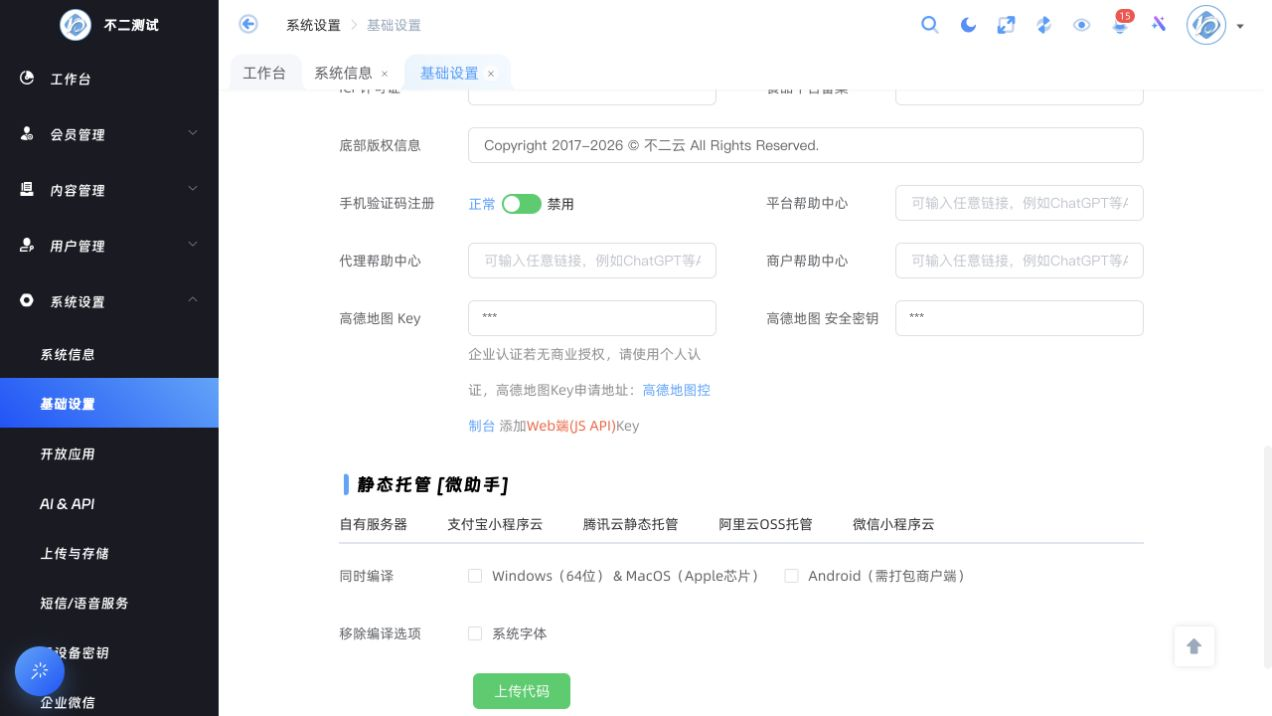1272x716 pixels.
Task: Click the 代理帮助中心 input field
Action: tap(592, 261)
